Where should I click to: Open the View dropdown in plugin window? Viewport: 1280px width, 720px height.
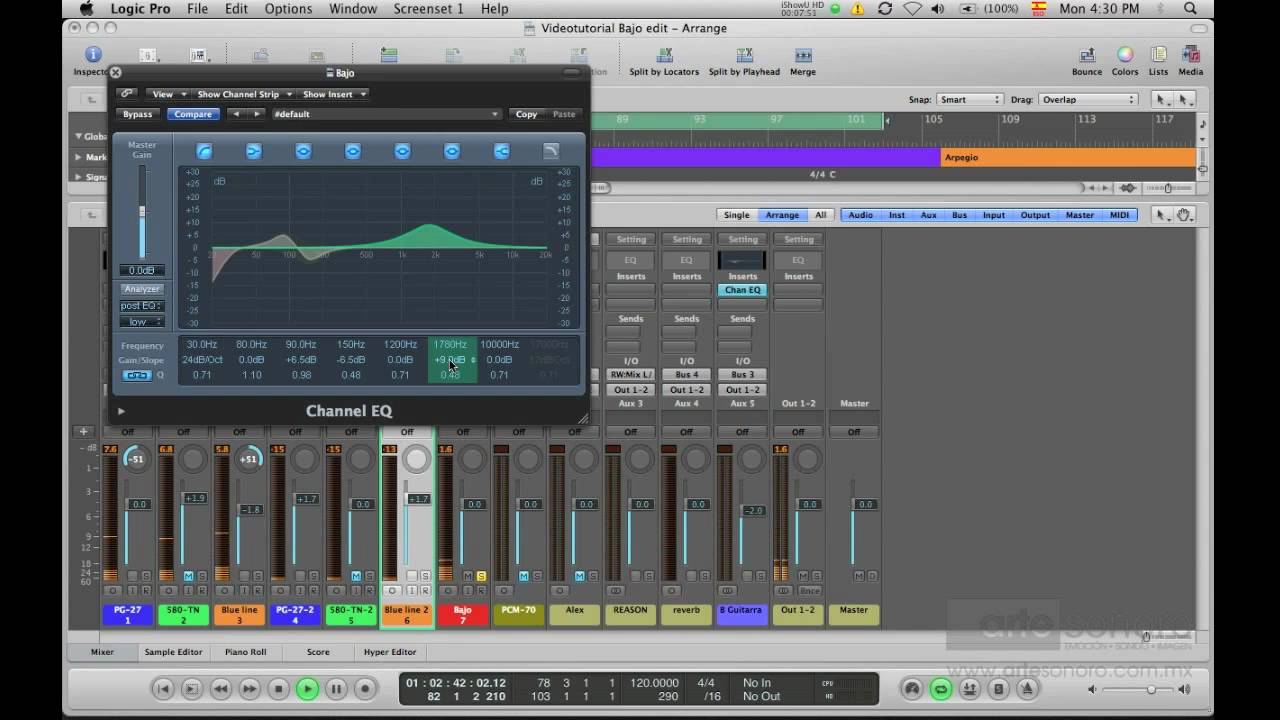coord(168,94)
